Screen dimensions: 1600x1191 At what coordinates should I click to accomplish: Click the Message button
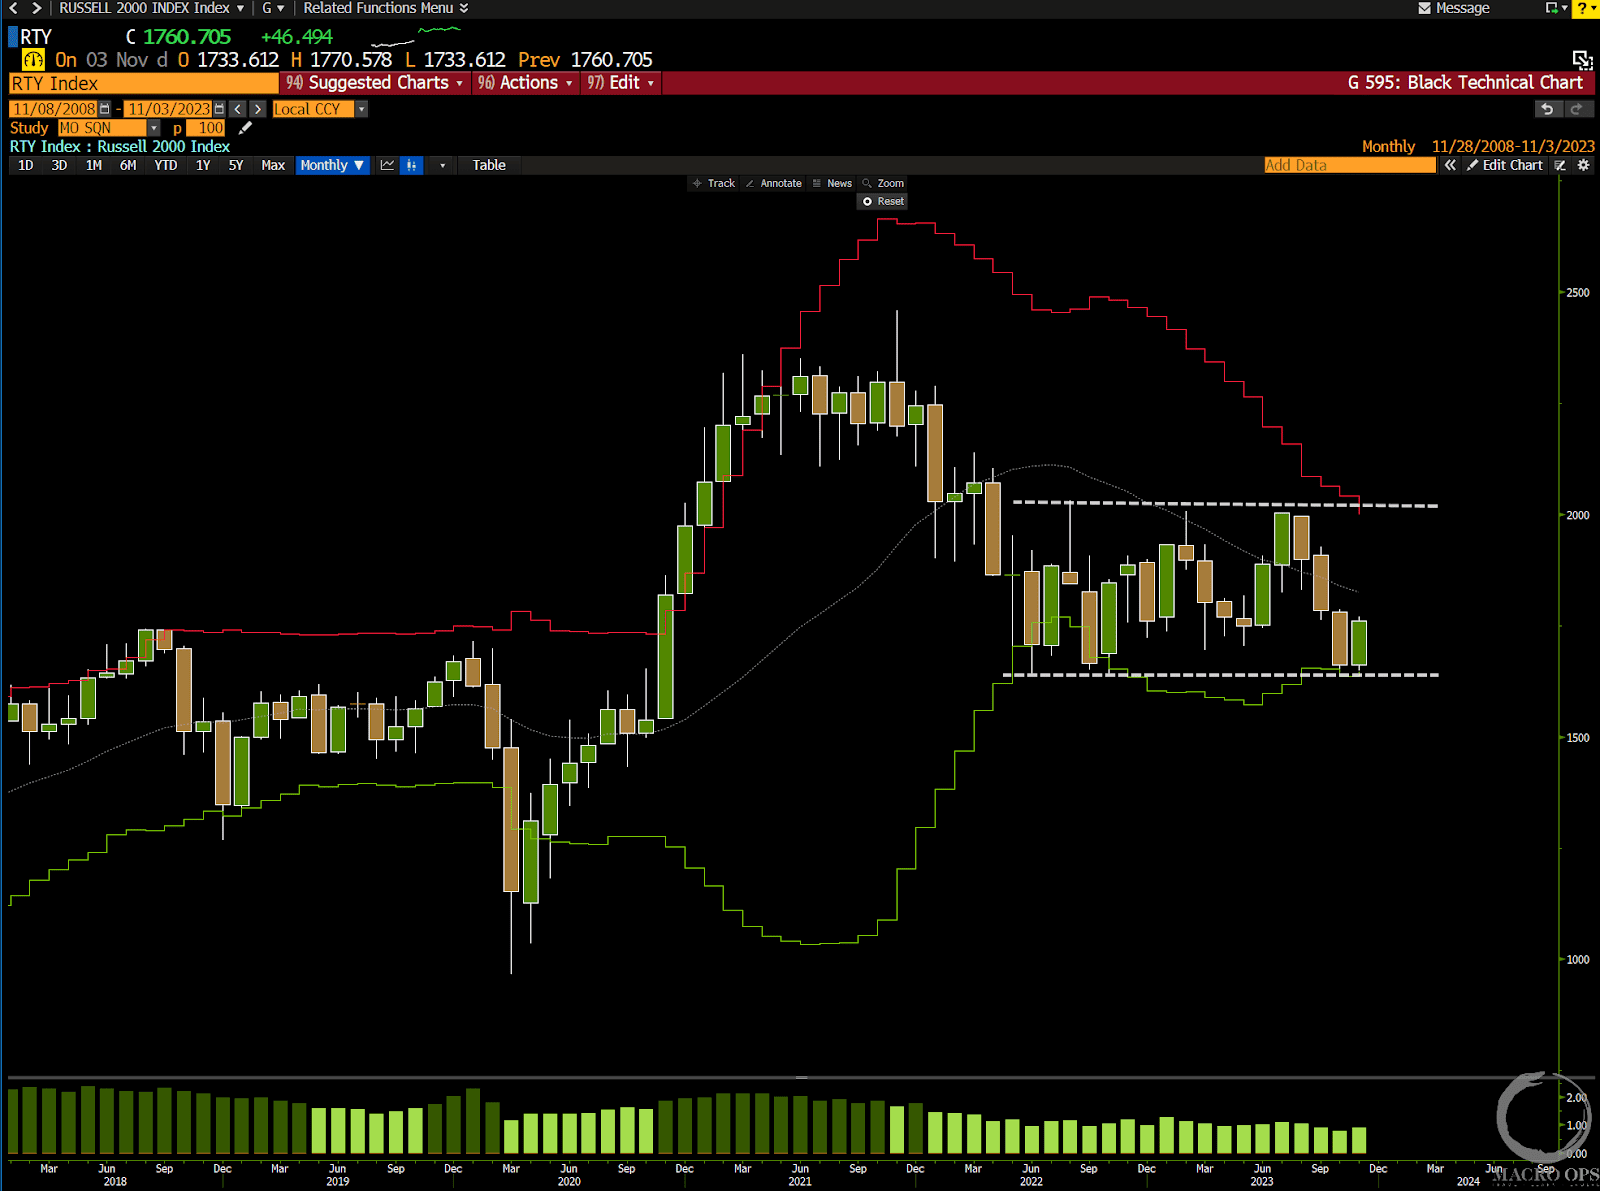pyautogui.click(x=1454, y=8)
